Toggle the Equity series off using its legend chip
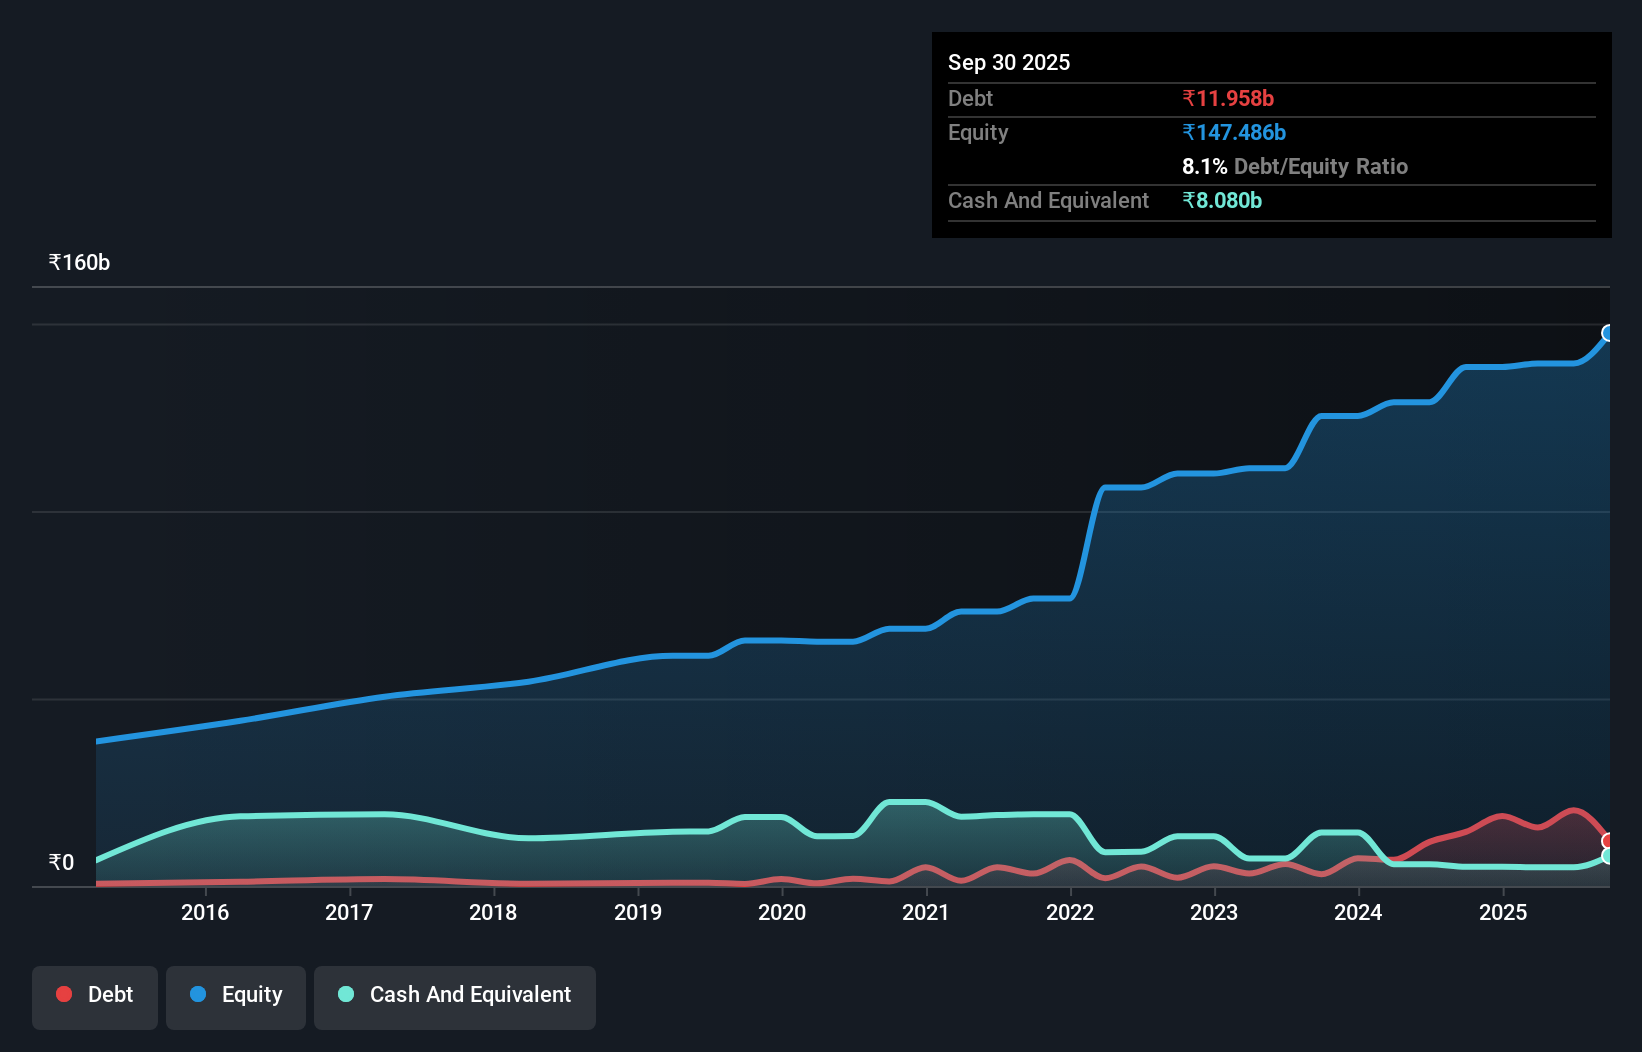 point(235,995)
